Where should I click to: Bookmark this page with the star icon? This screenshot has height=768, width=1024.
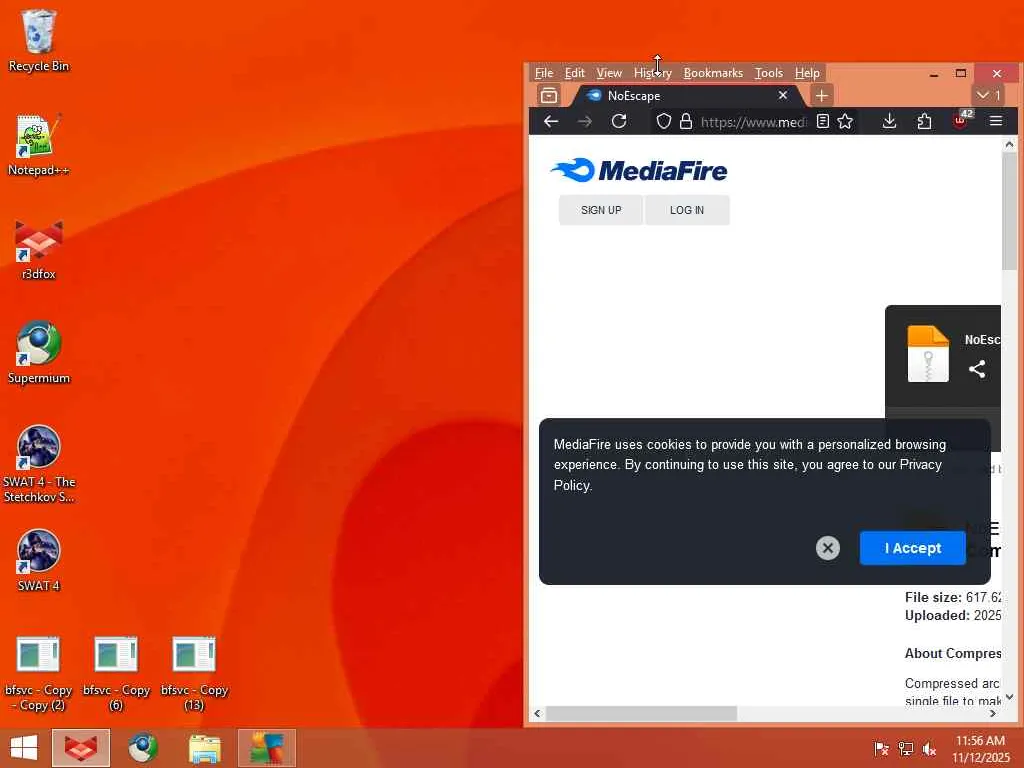[x=845, y=121]
